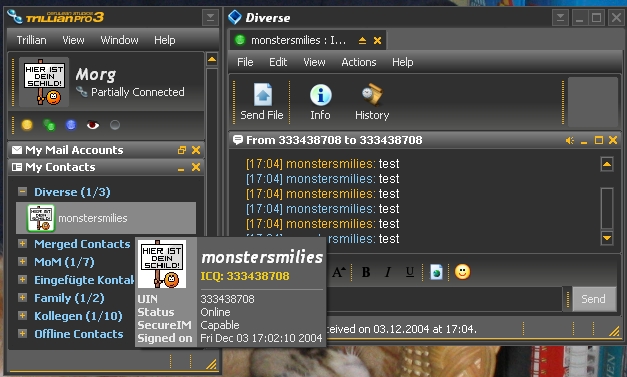Expand the Offline Contacts group

point(22,333)
